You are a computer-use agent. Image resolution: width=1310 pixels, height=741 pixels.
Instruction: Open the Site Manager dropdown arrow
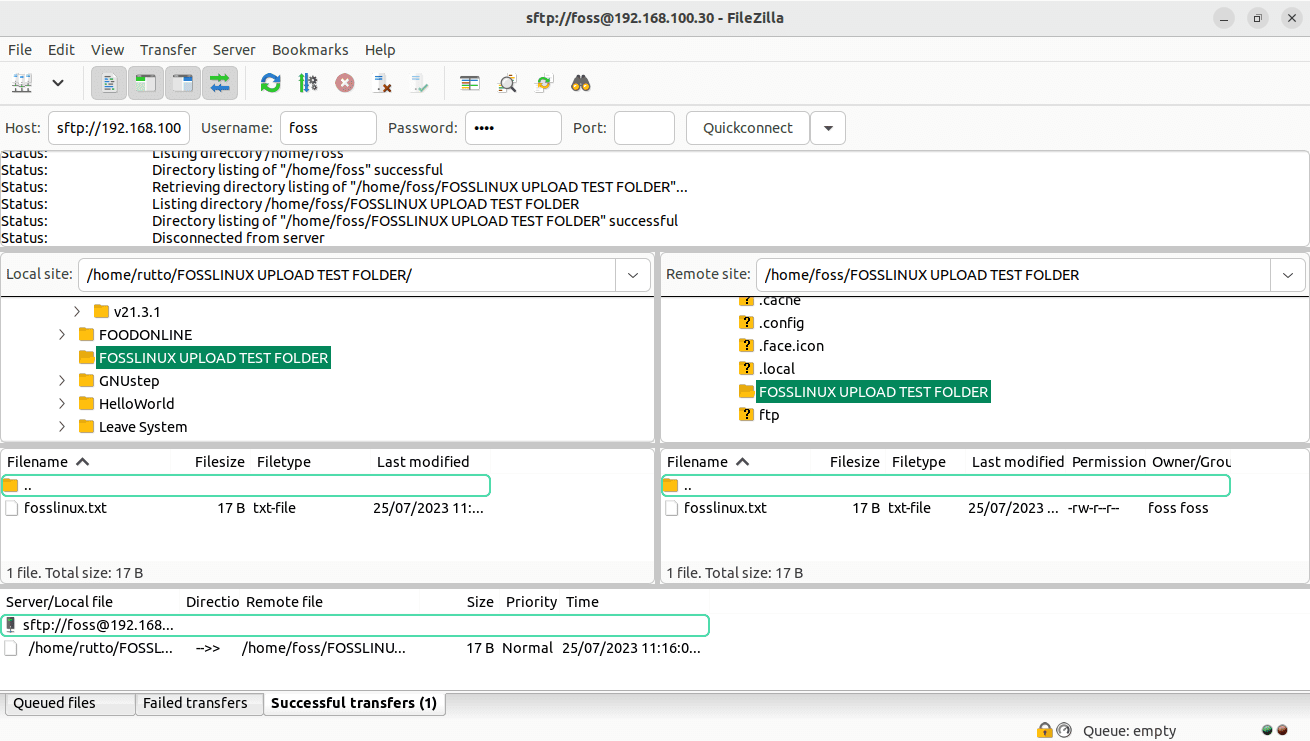[x=58, y=83]
